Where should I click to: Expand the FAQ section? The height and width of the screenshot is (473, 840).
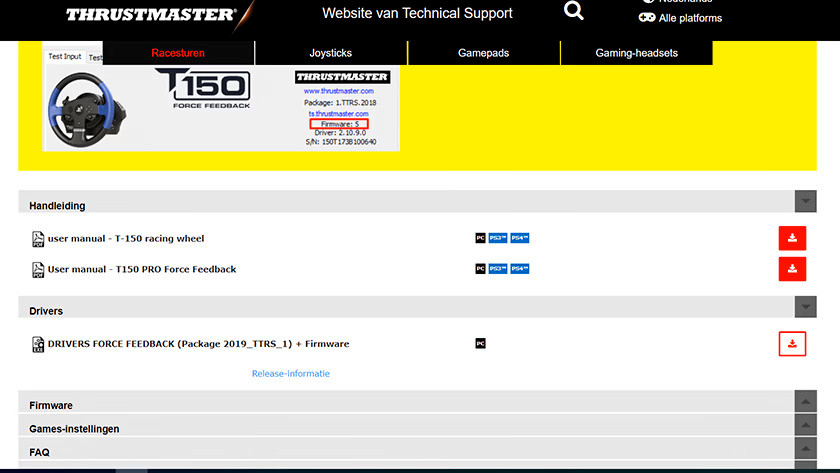coord(805,449)
